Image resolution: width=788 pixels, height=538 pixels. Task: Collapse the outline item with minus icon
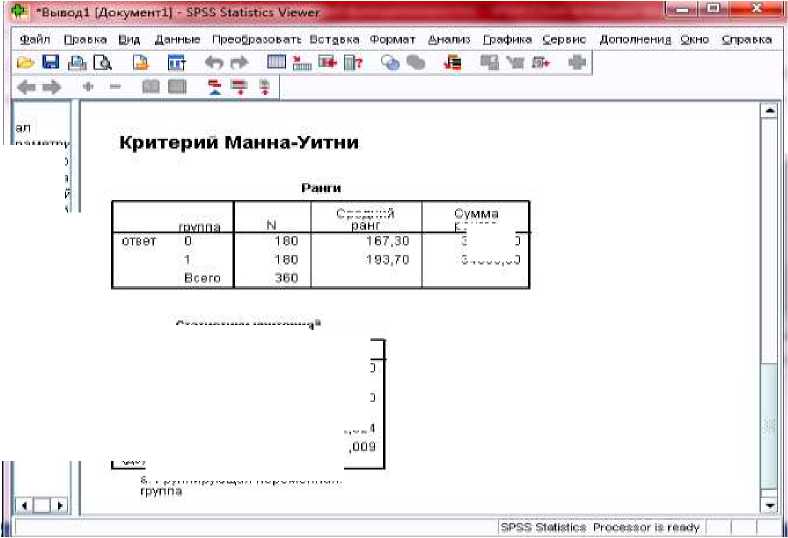[x=114, y=88]
